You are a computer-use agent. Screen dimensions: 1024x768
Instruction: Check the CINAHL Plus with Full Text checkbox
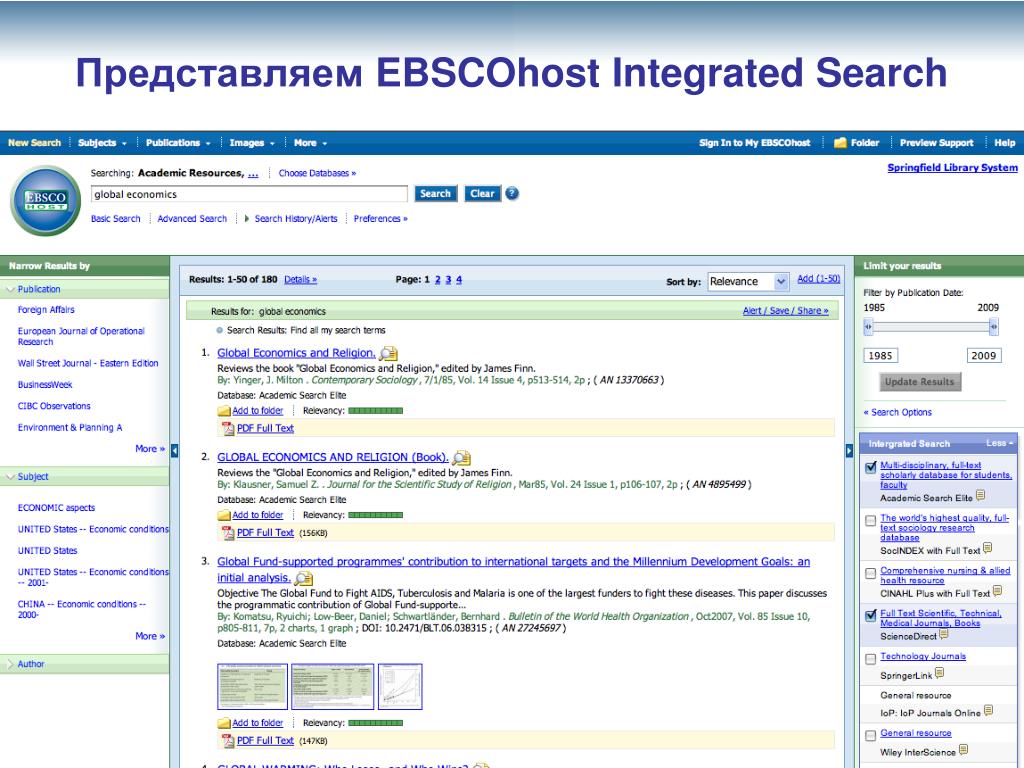(x=871, y=573)
